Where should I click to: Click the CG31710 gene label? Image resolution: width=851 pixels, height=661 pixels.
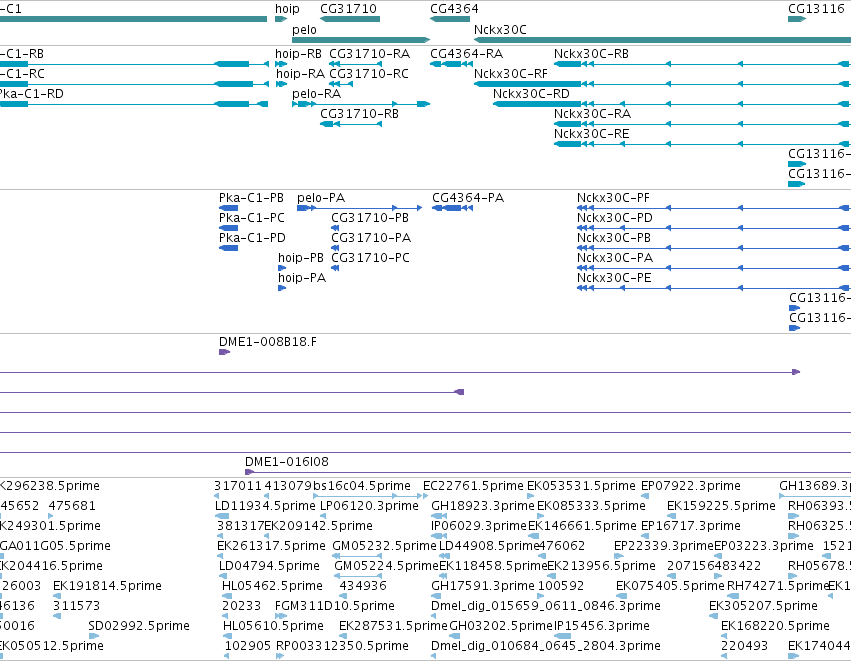[348, 9]
